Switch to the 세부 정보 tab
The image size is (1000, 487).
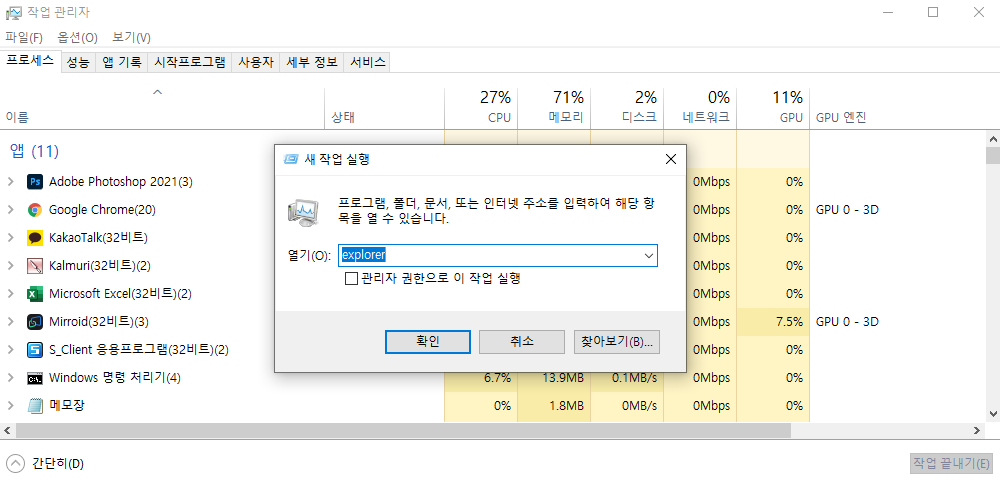312,62
